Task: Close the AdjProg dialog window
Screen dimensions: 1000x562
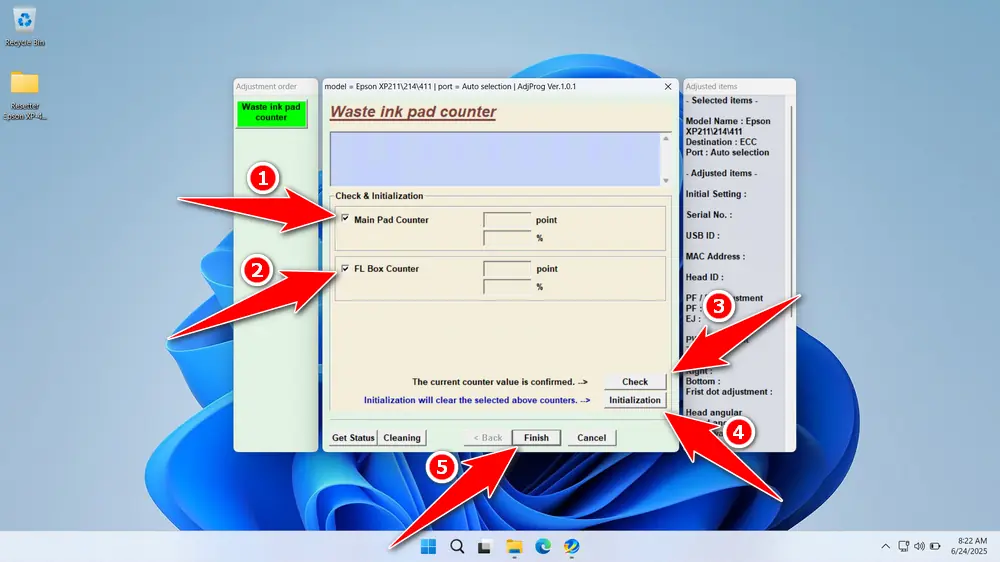Action: tap(668, 86)
